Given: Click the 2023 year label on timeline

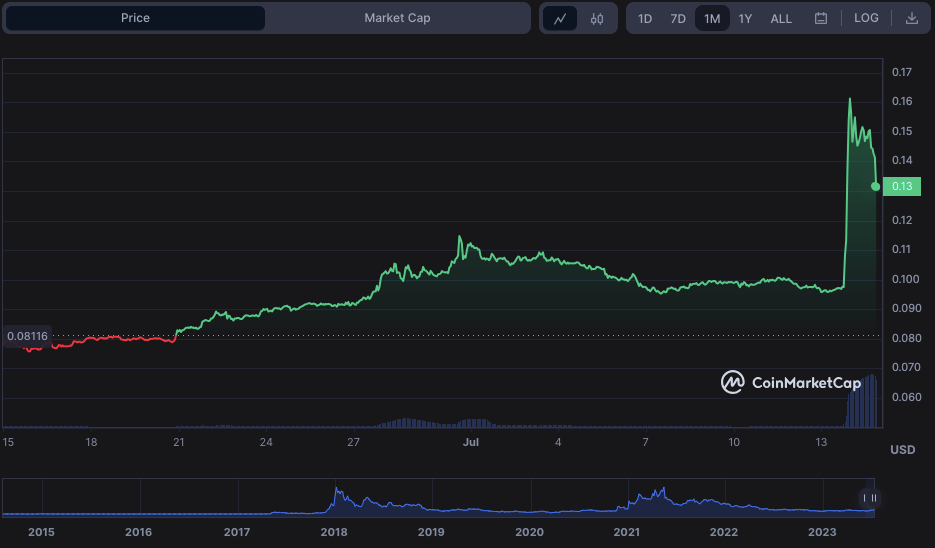Looking at the screenshot, I should (x=822, y=532).
